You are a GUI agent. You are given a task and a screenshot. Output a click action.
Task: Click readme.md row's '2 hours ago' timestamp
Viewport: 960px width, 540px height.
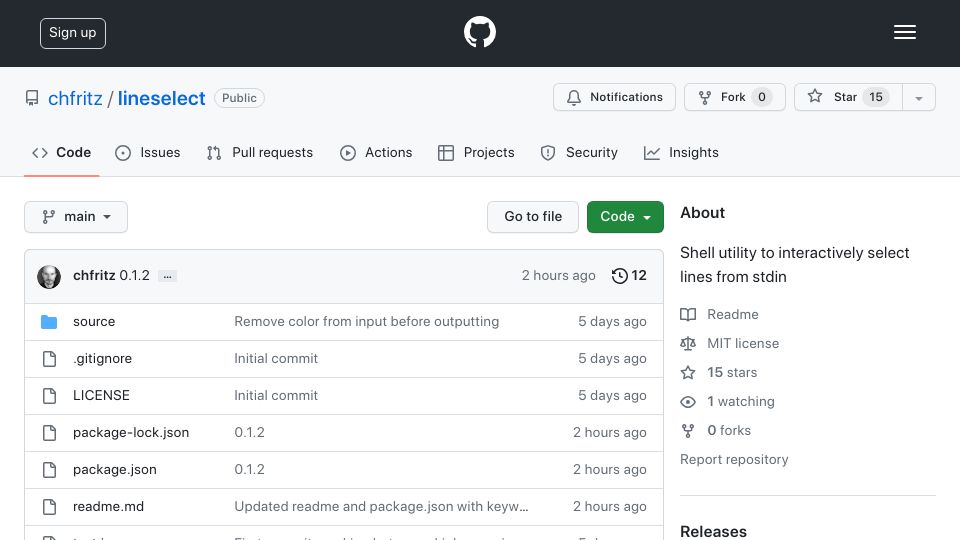[609, 506]
